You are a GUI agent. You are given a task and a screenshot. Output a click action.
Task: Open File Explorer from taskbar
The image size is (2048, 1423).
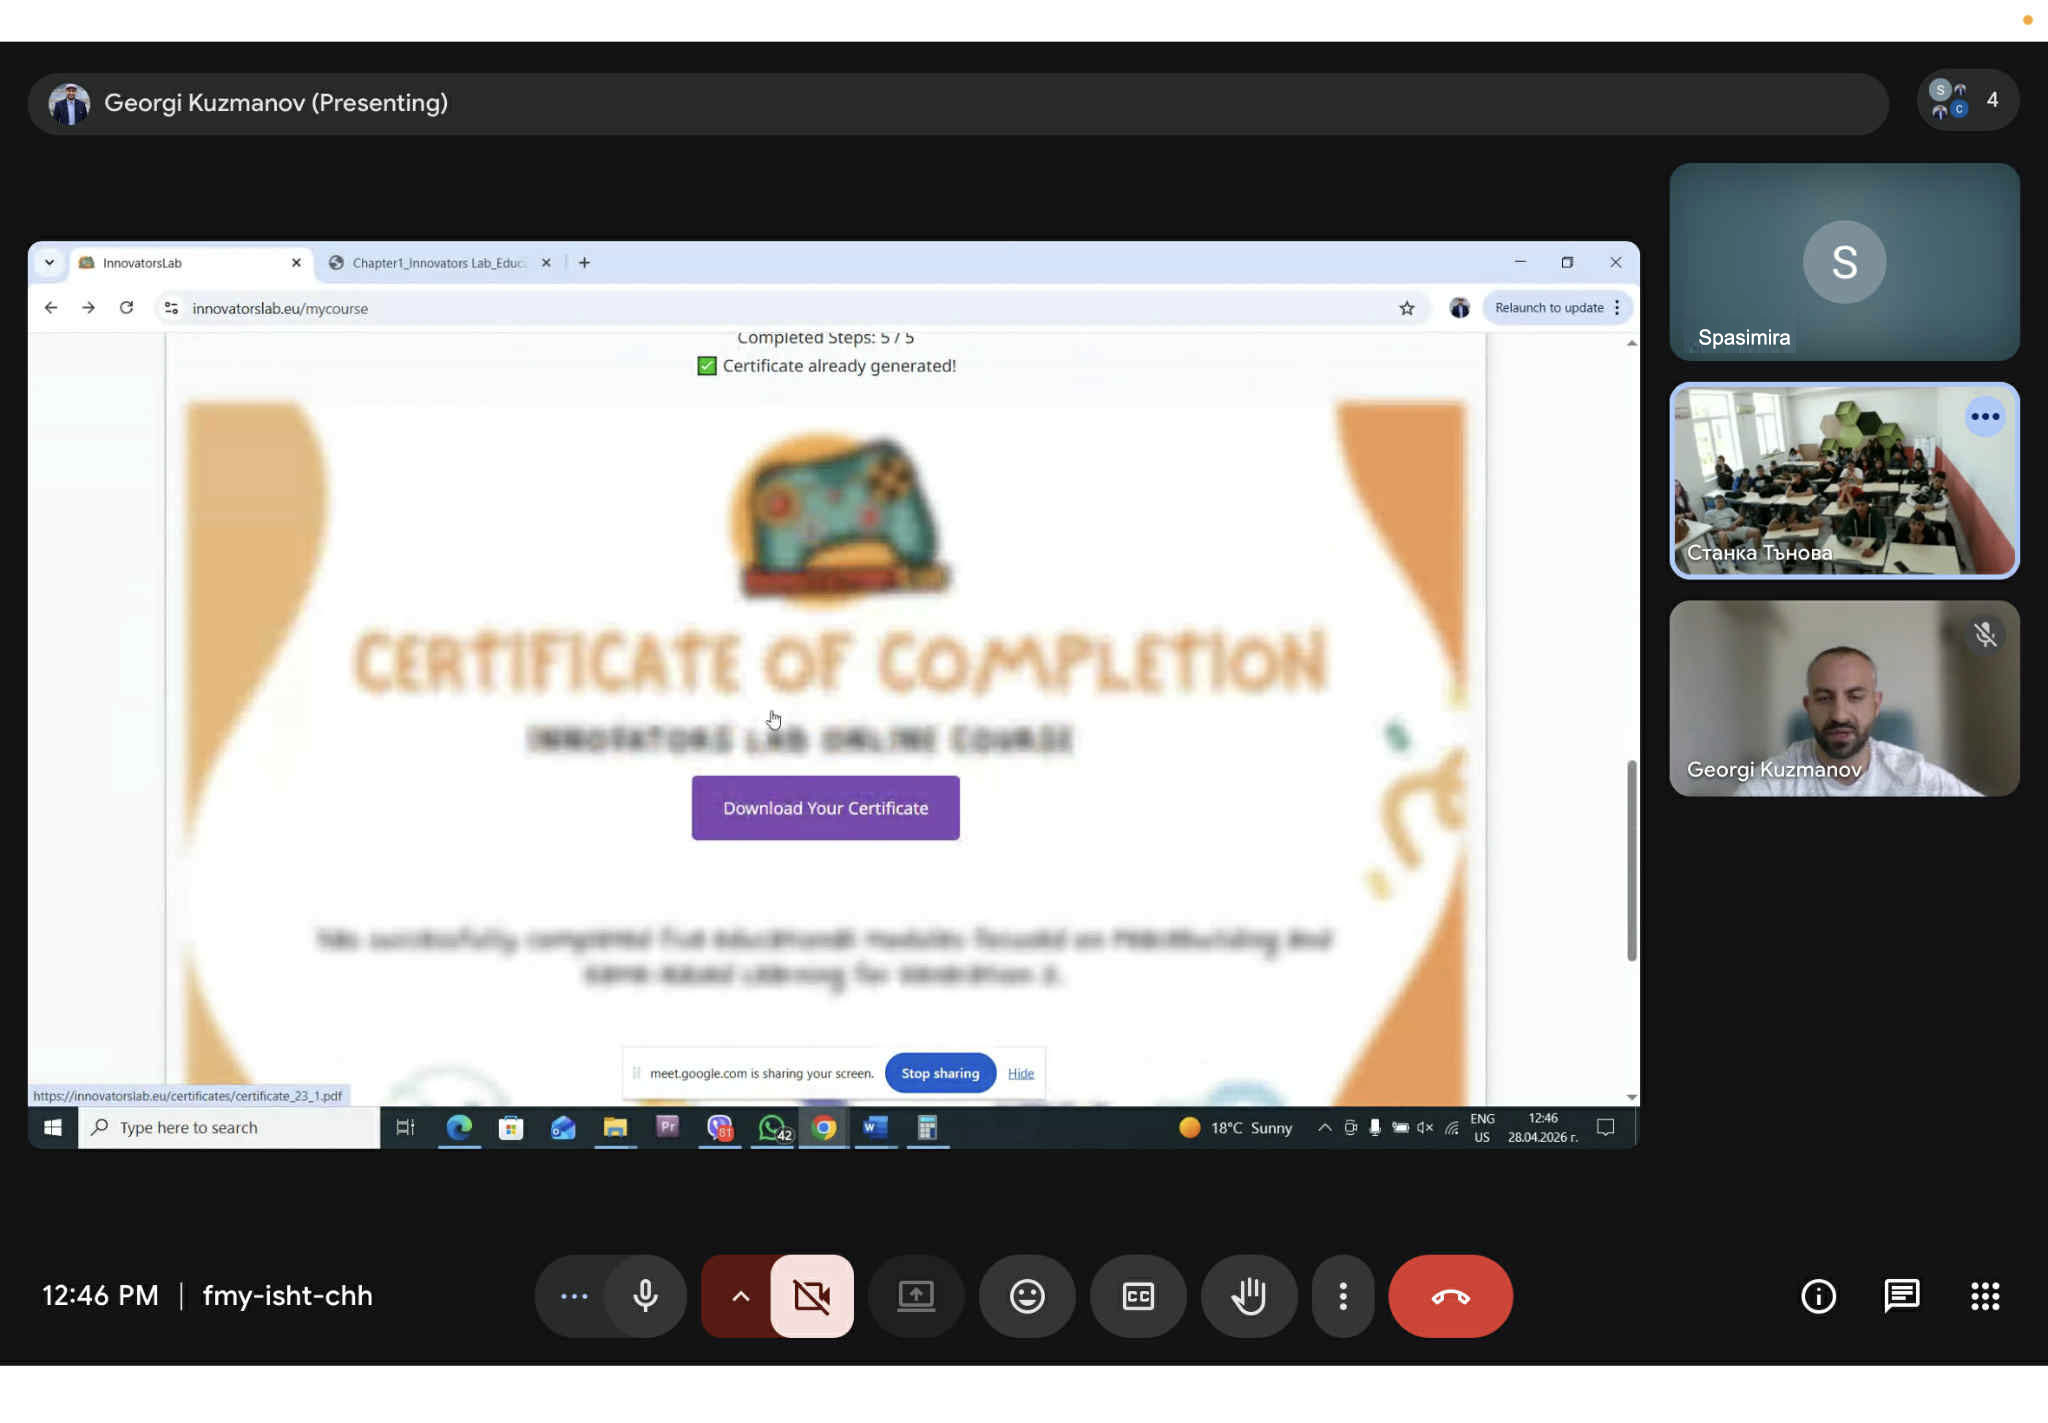pos(615,1128)
